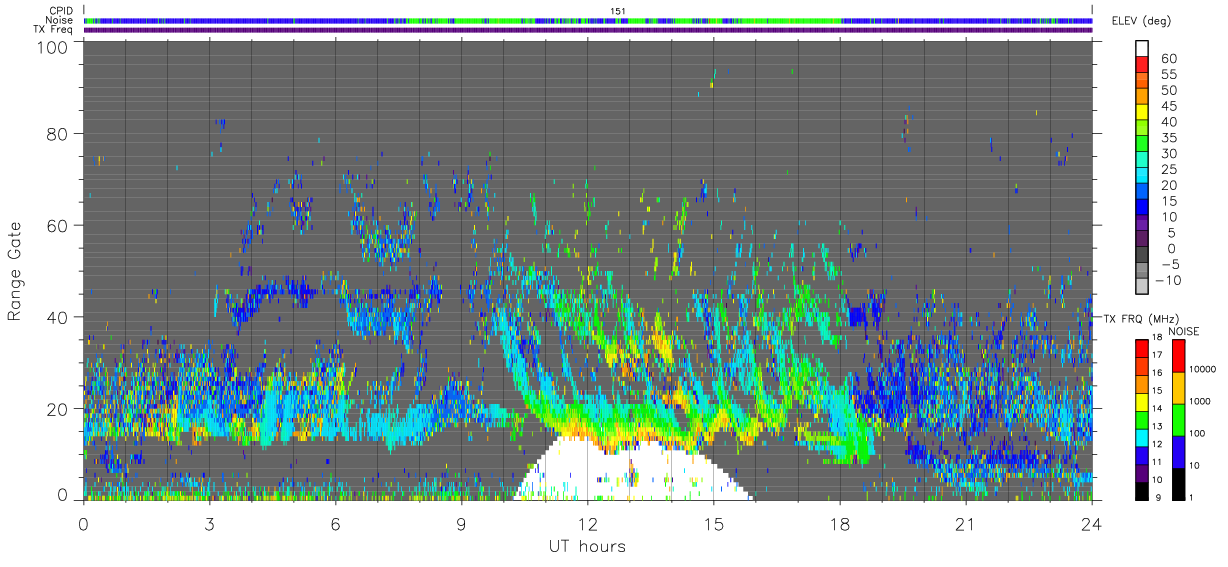Click the blue-green Noise strip above plot
Image resolution: width=1228 pixels, height=567 pixels.
click(588, 20)
